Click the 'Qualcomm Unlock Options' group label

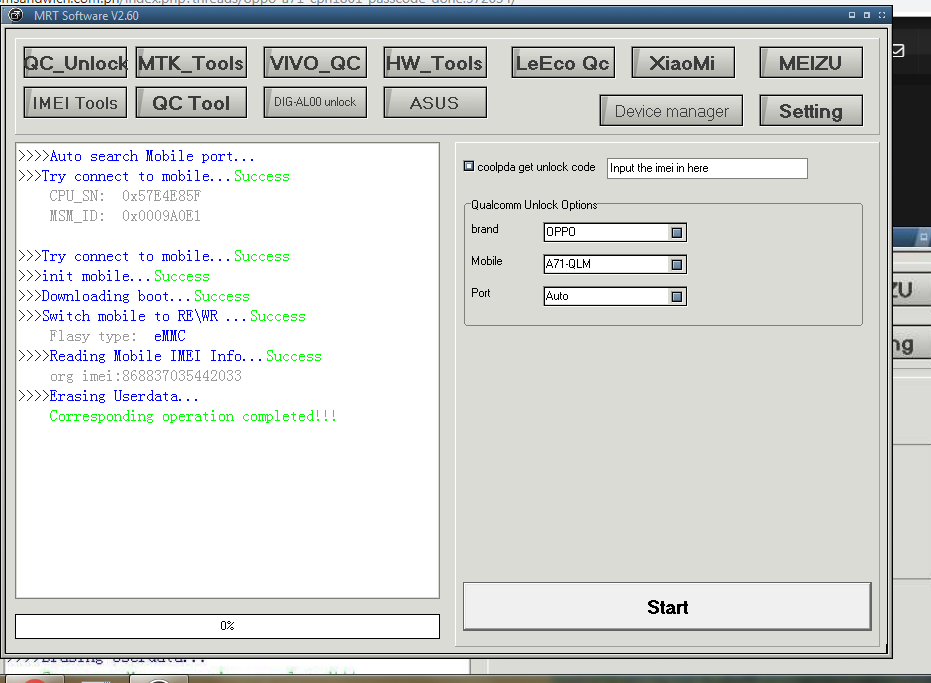tap(534, 205)
